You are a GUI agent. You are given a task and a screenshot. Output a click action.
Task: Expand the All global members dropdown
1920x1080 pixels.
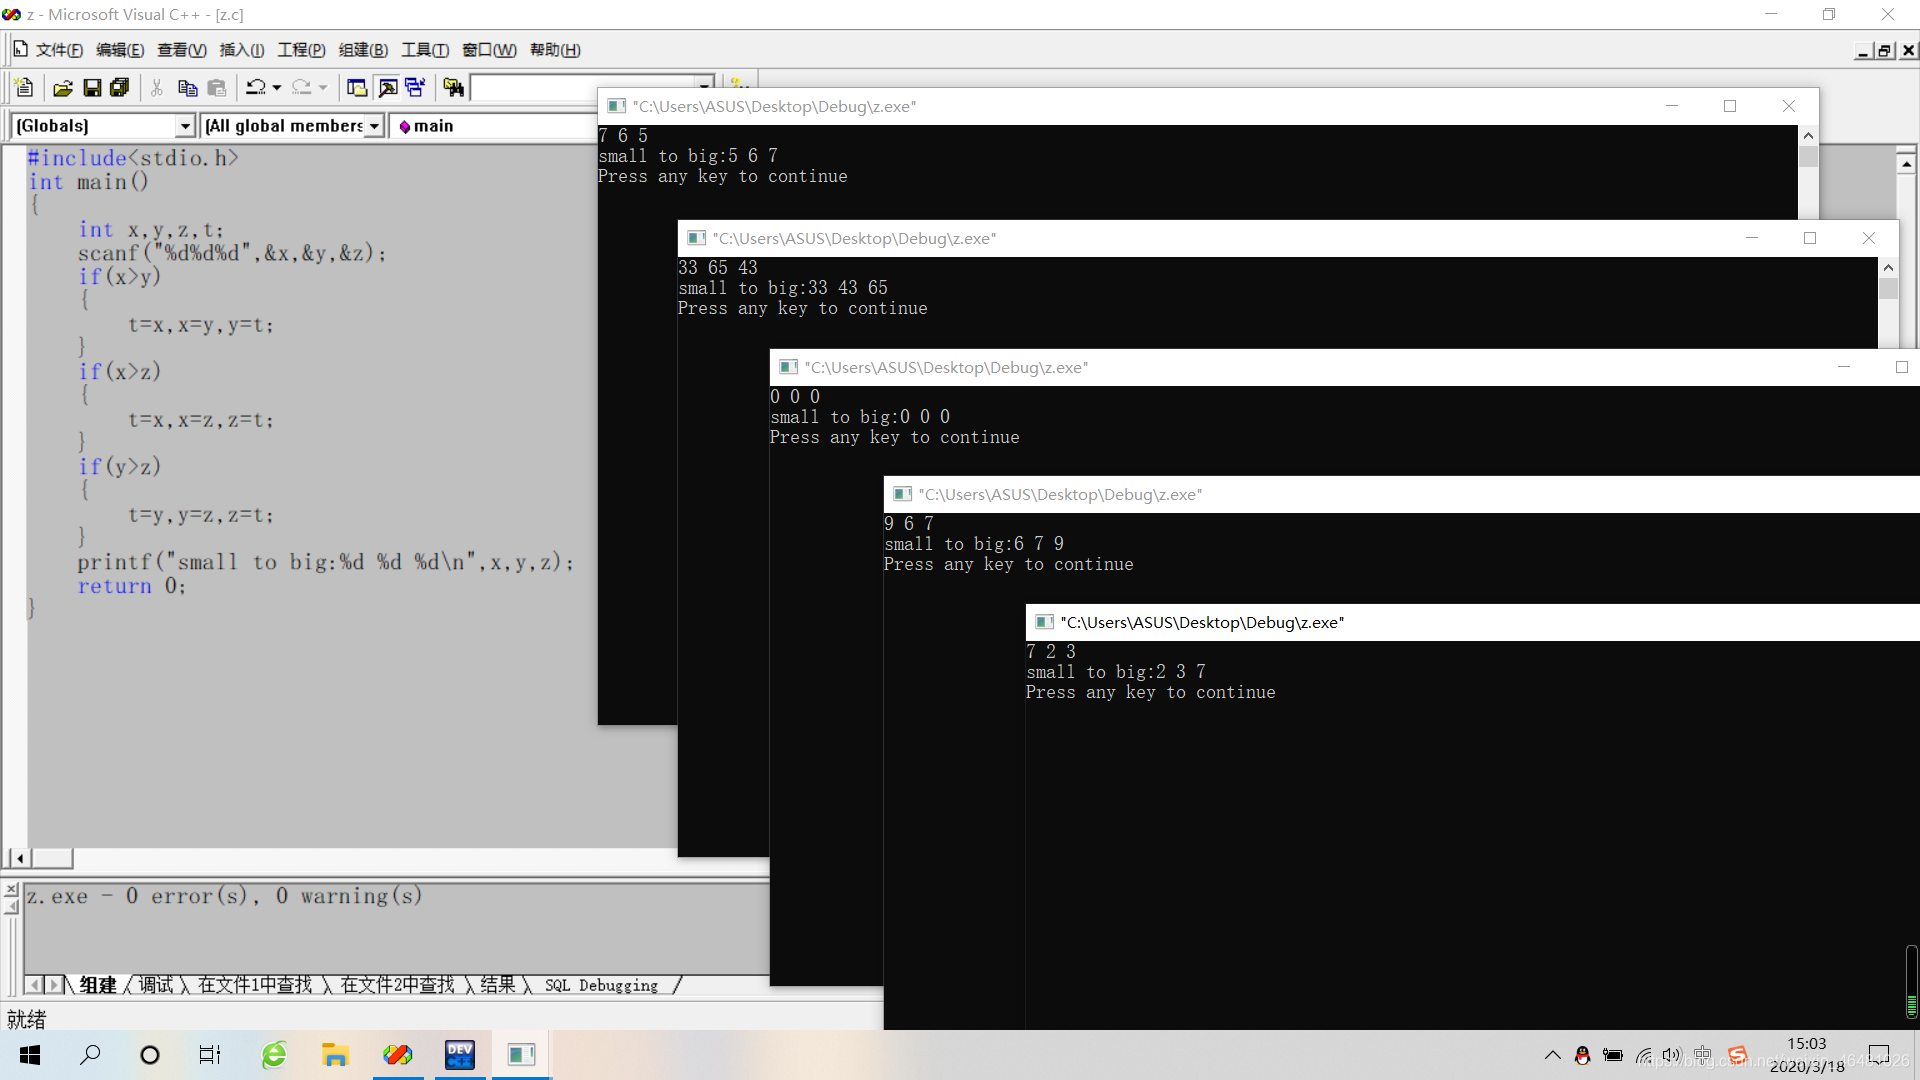374,126
